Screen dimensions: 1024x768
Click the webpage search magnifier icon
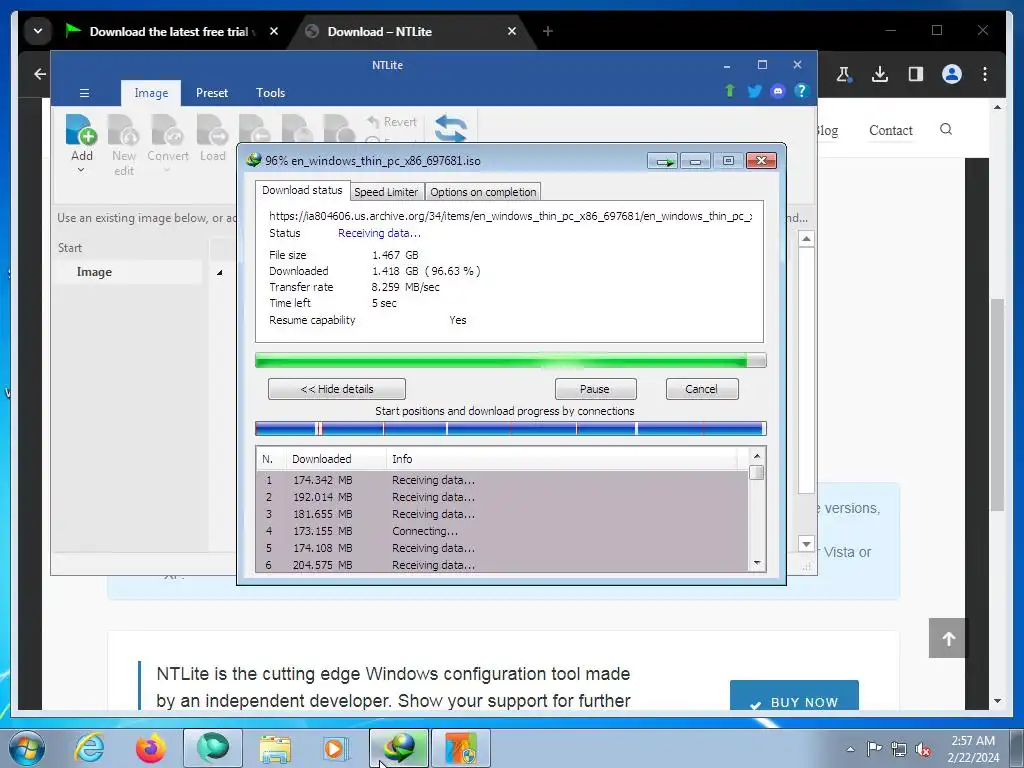(x=946, y=129)
